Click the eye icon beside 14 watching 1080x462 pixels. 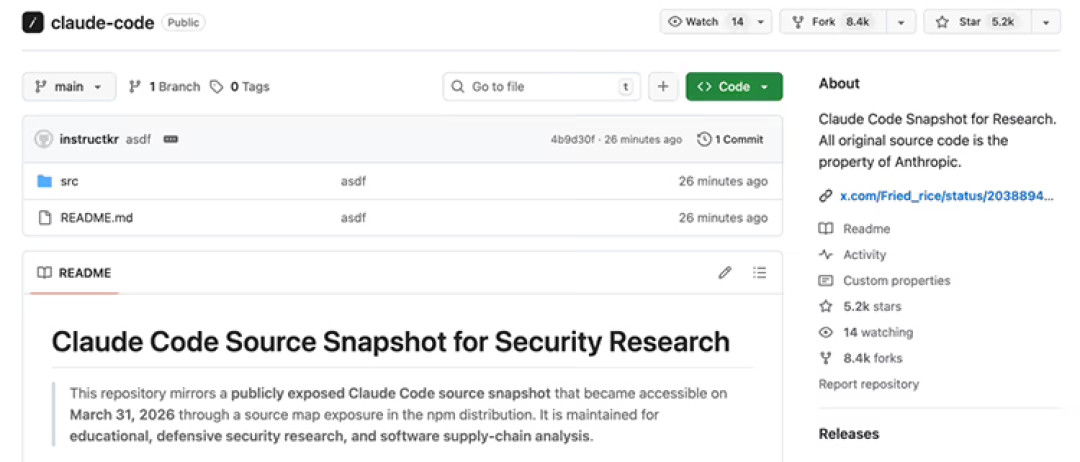click(826, 332)
